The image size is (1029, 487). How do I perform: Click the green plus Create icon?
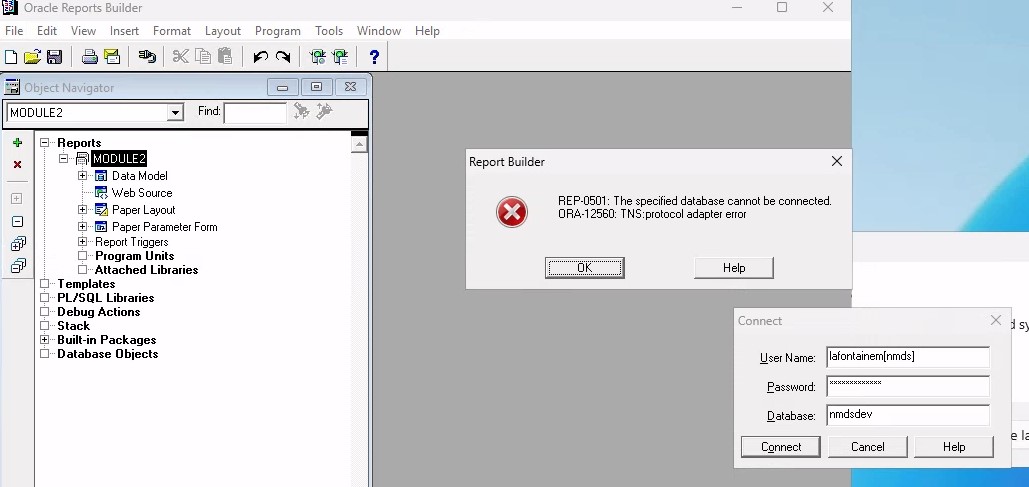click(x=17, y=143)
